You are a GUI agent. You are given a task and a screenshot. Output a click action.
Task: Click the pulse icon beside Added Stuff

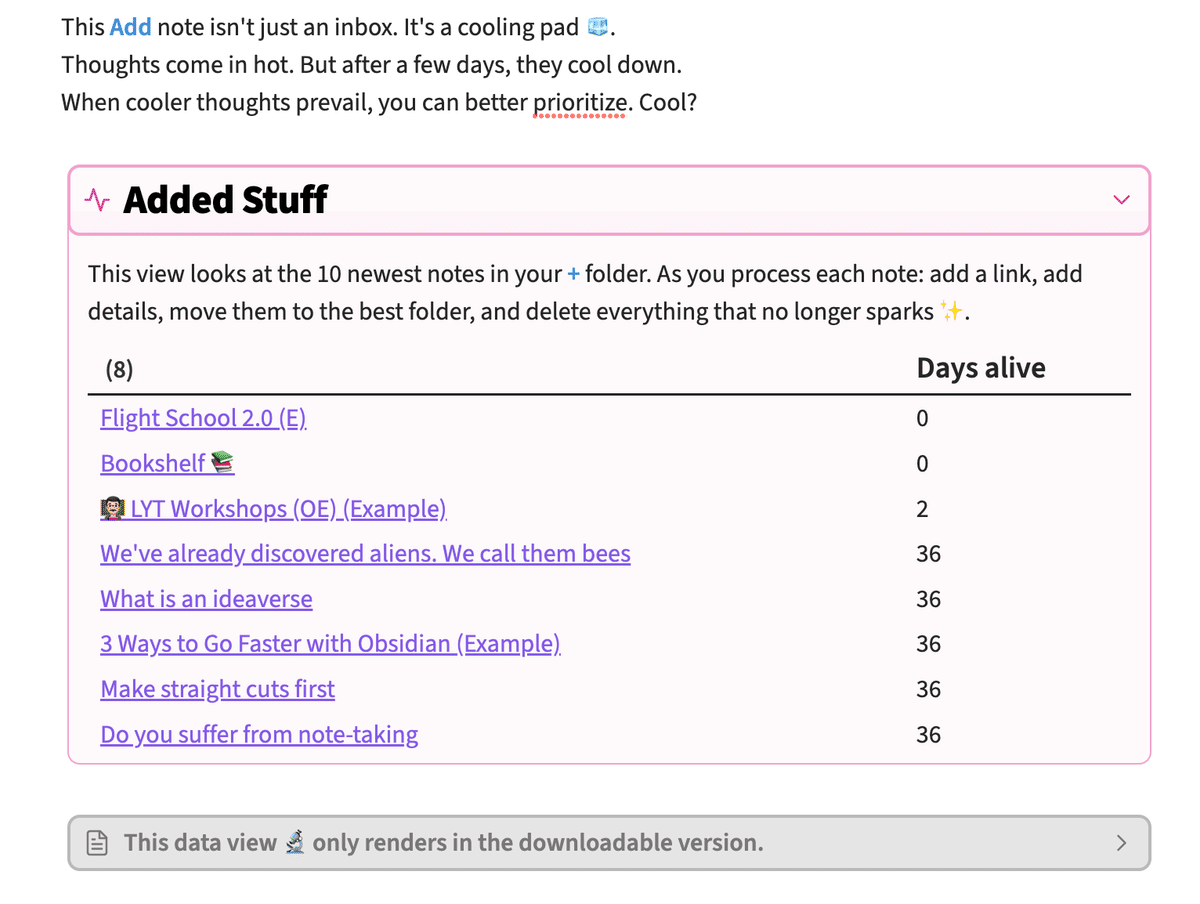click(x=97, y=200)
